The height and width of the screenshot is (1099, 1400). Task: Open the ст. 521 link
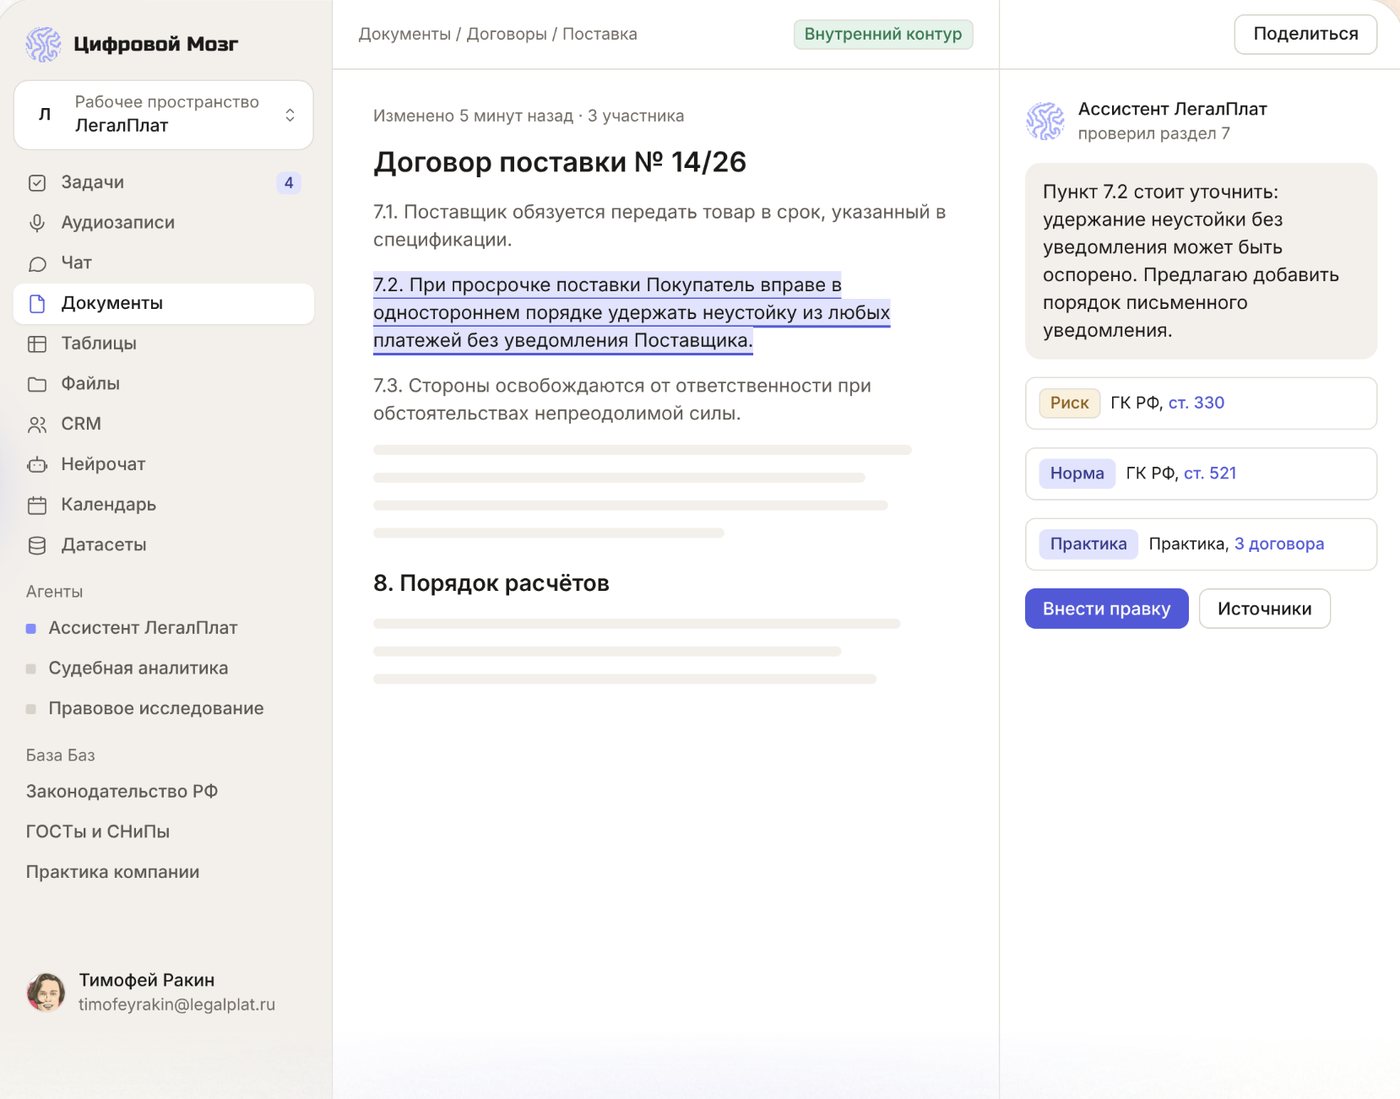click(x=1210, y=473)
